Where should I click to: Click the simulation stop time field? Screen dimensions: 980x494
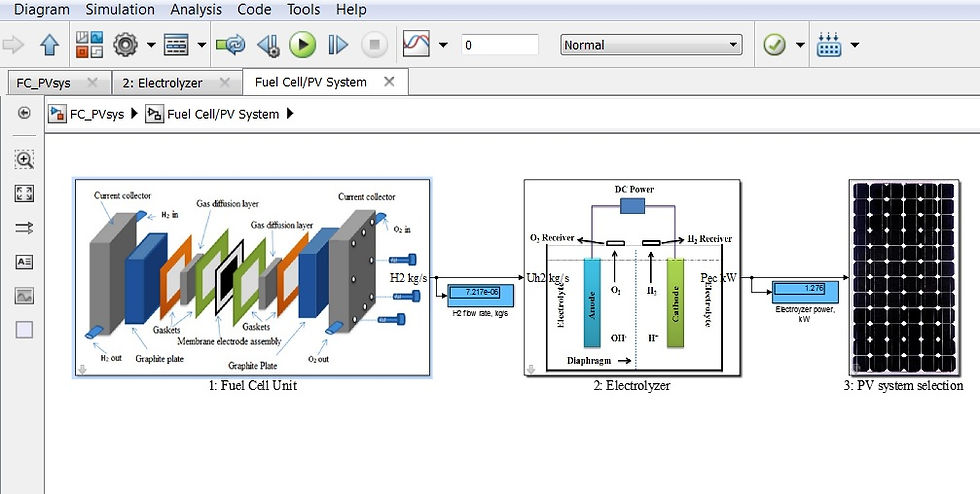click(x=500, y=45)
